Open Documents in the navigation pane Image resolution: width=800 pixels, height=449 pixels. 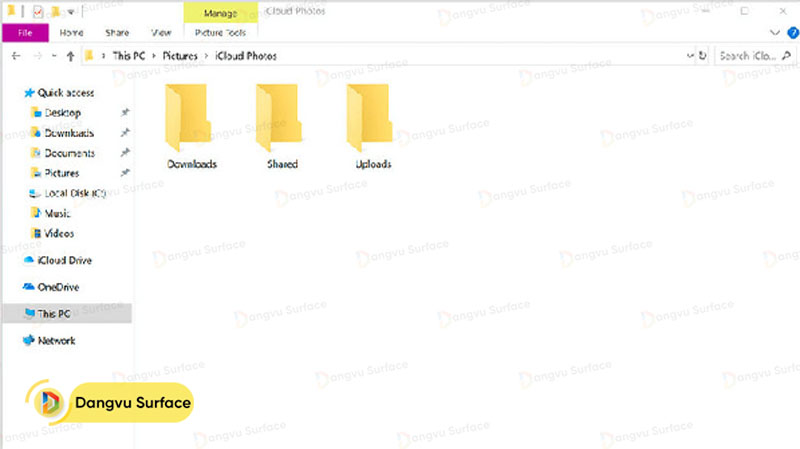coord(69,153)
